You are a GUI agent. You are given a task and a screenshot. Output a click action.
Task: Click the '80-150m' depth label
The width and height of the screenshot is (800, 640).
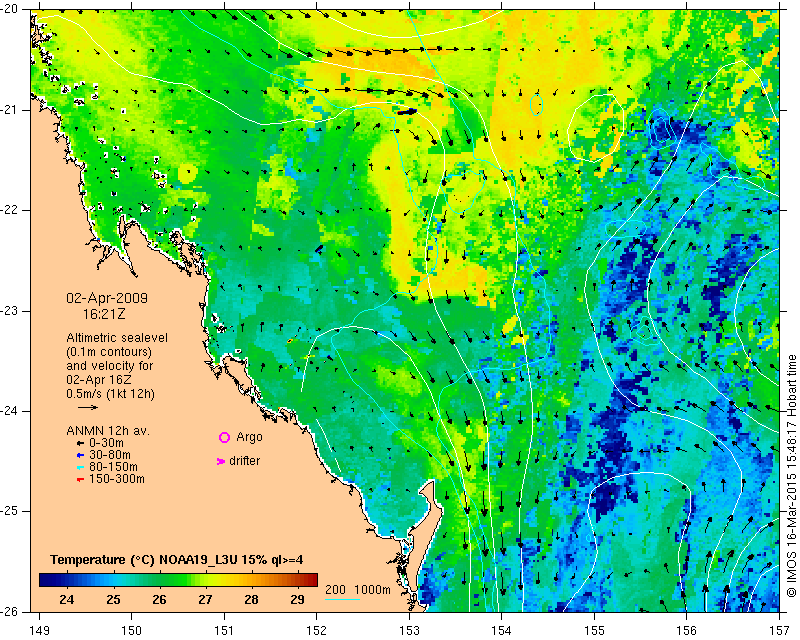click(113, 467)
